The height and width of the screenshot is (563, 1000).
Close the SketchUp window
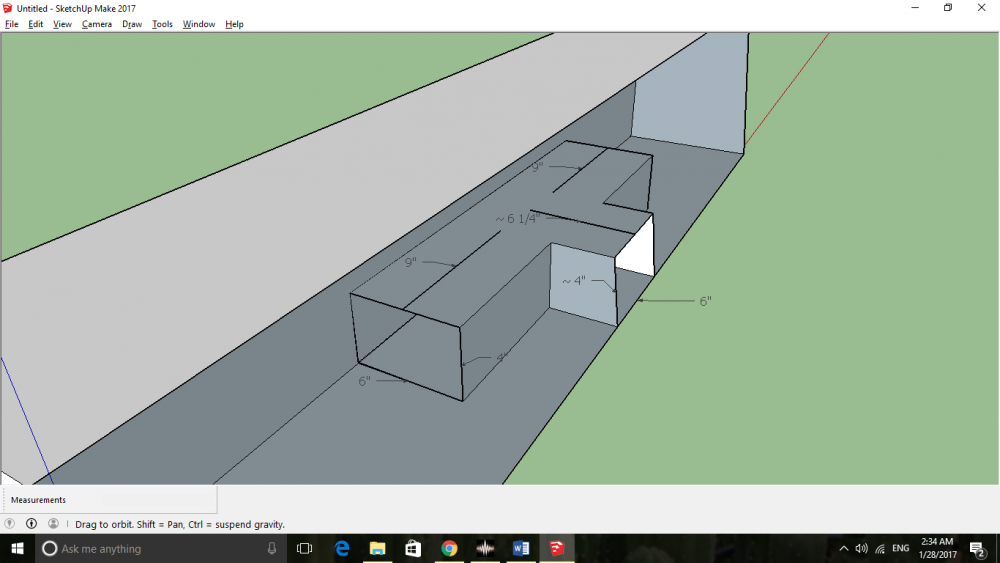coord(982,8)
